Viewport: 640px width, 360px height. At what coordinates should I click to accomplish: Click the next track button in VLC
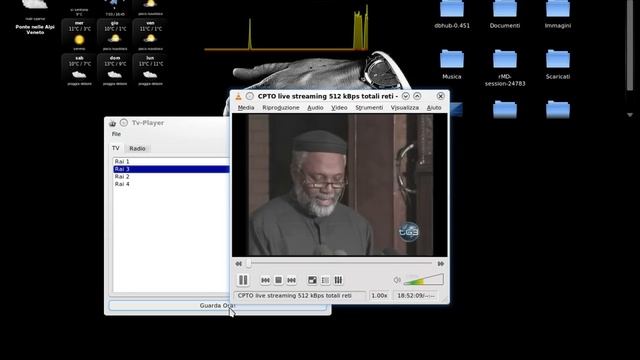291,280
